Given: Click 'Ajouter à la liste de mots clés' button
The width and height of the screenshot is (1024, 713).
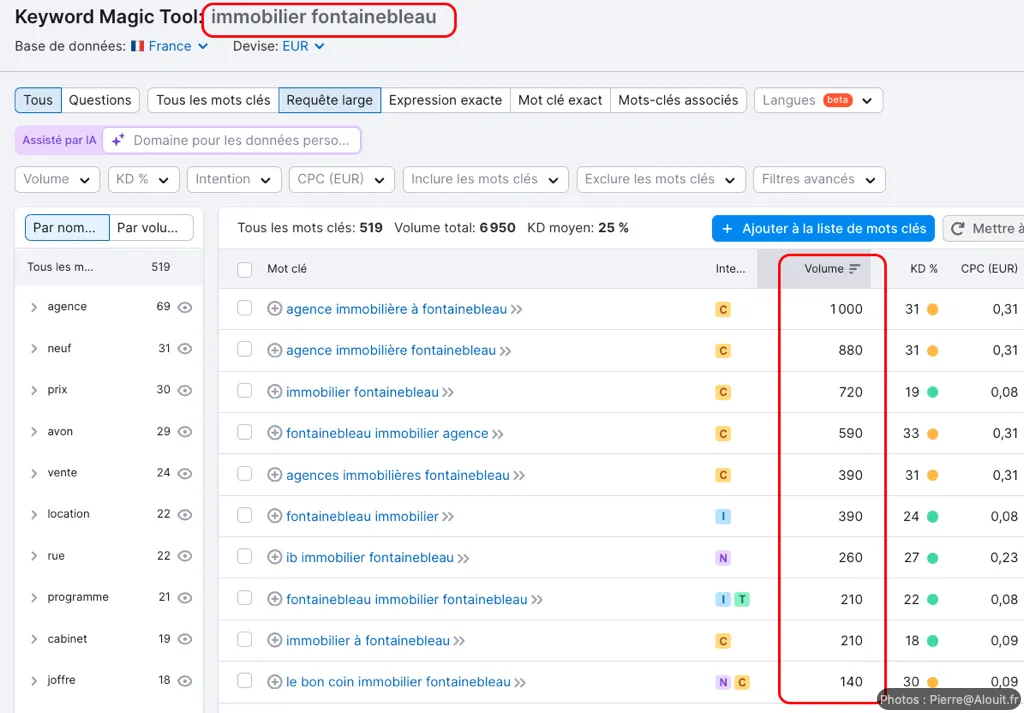Looking at the screenshot, I should click(x=823, y=229).
